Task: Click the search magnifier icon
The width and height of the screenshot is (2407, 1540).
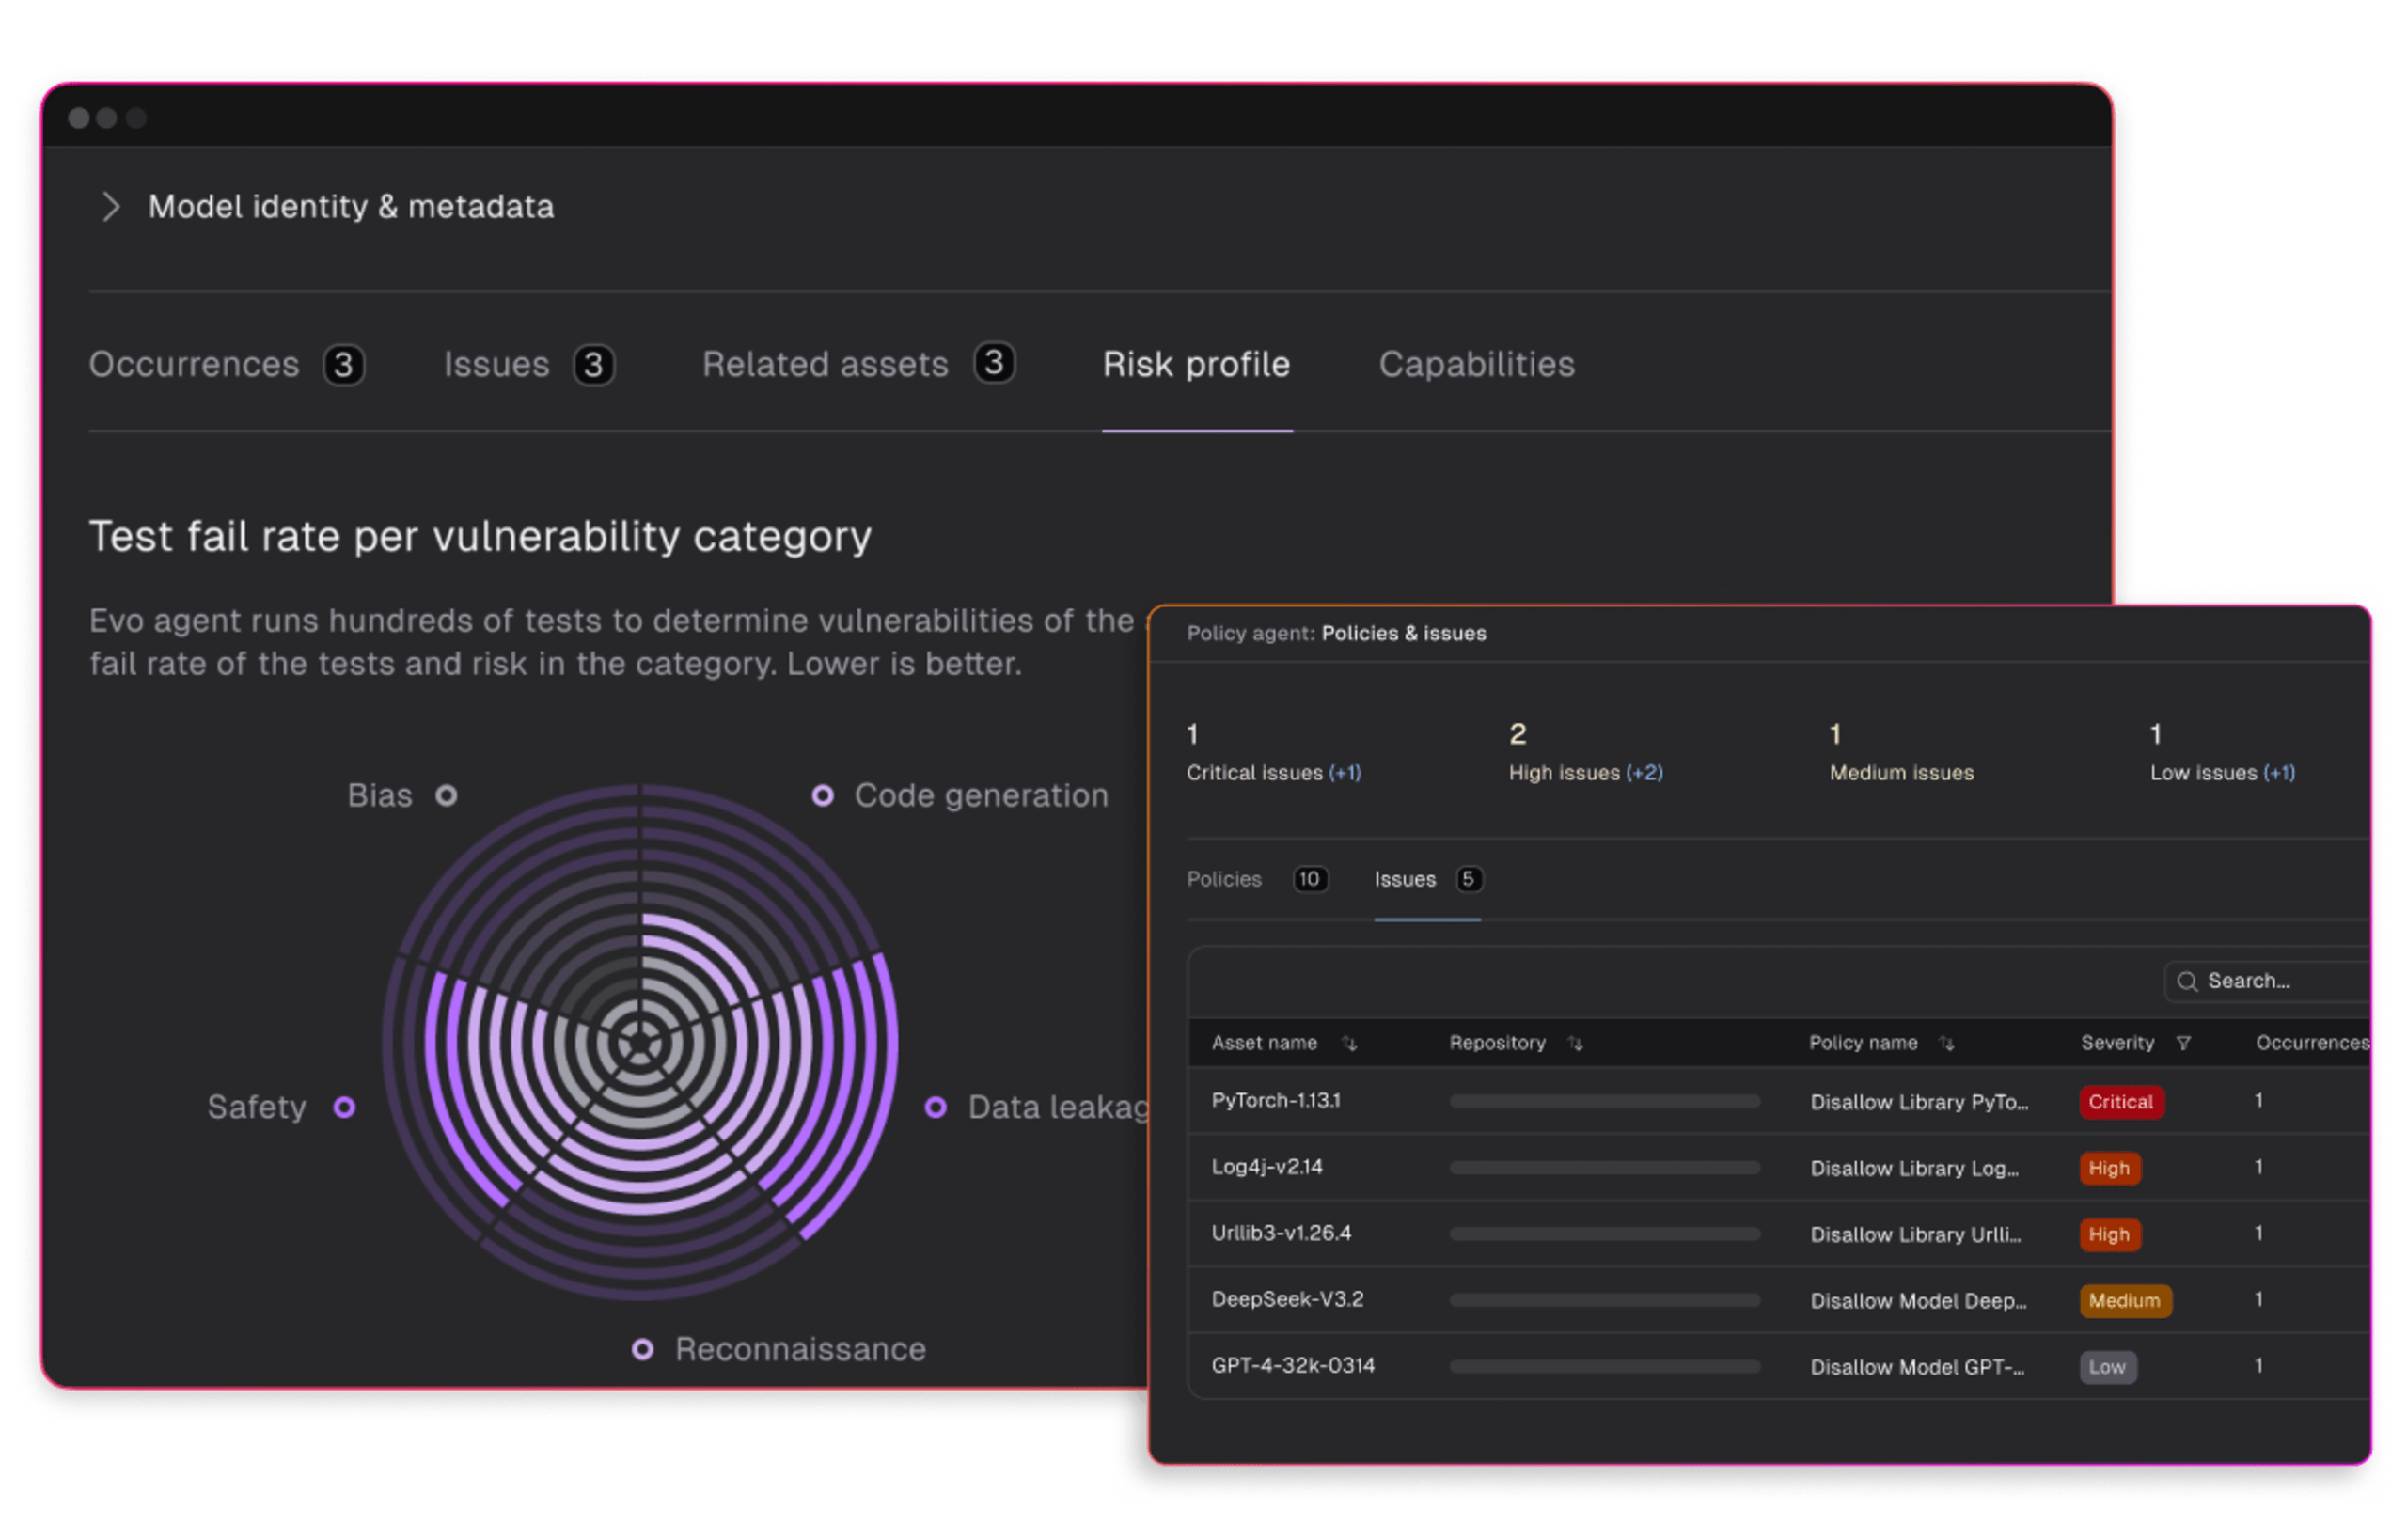Action: [2187, 981]
